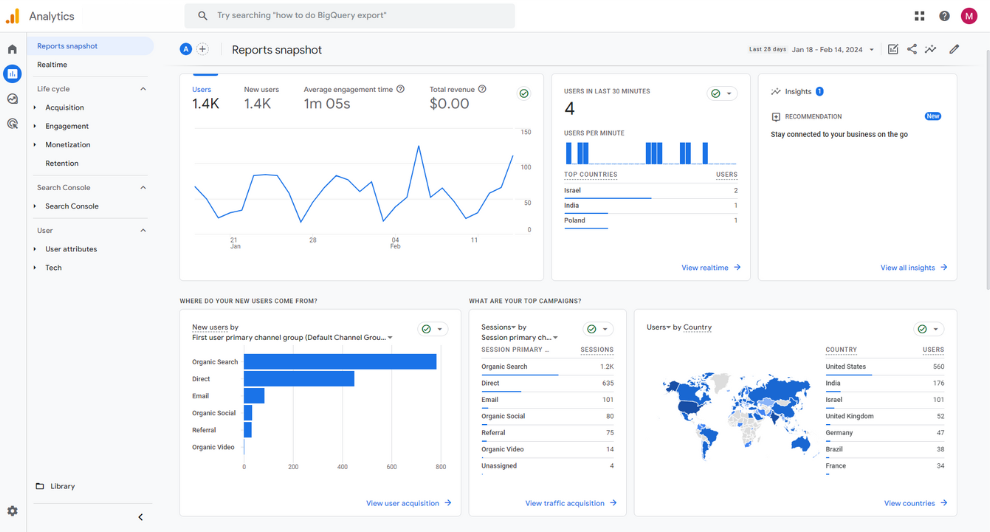Collapse the Search Console section
Screen dimensions: 990x532
[x=143, y=187]
